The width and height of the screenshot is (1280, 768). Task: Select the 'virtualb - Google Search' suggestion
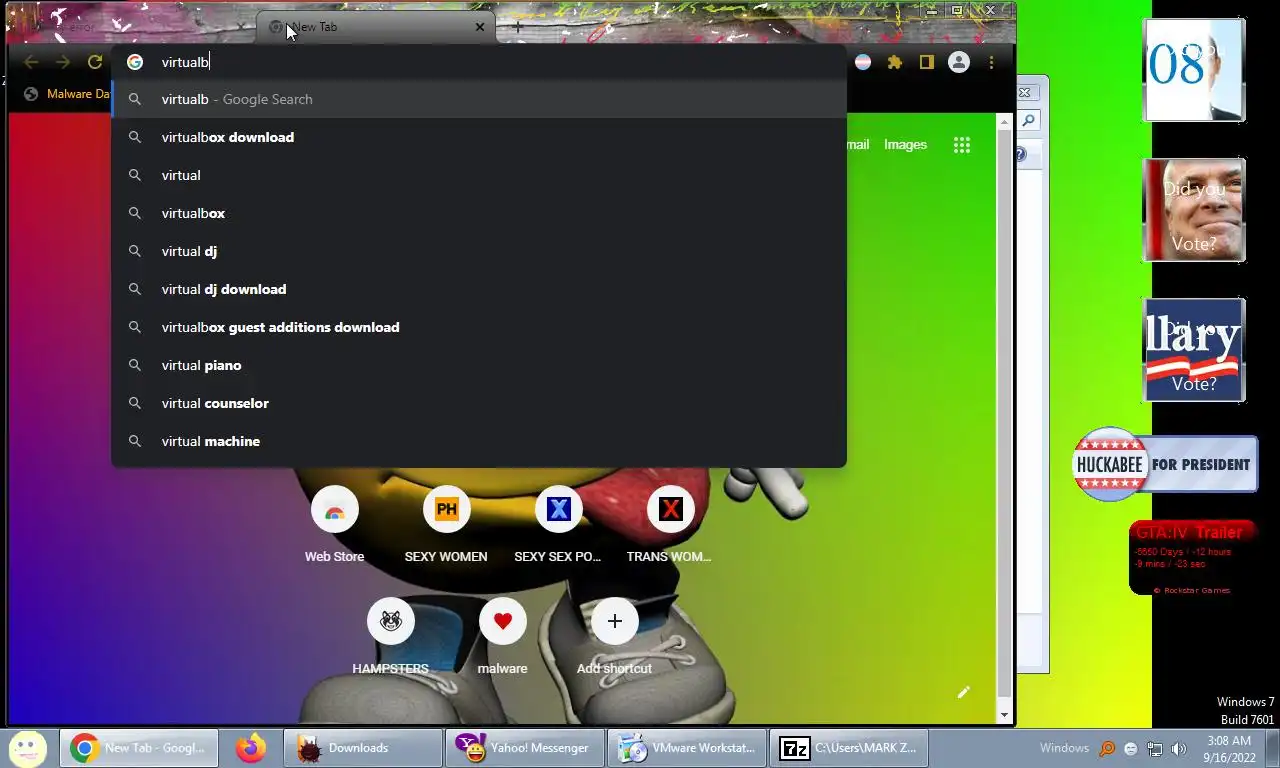(479, 99)
